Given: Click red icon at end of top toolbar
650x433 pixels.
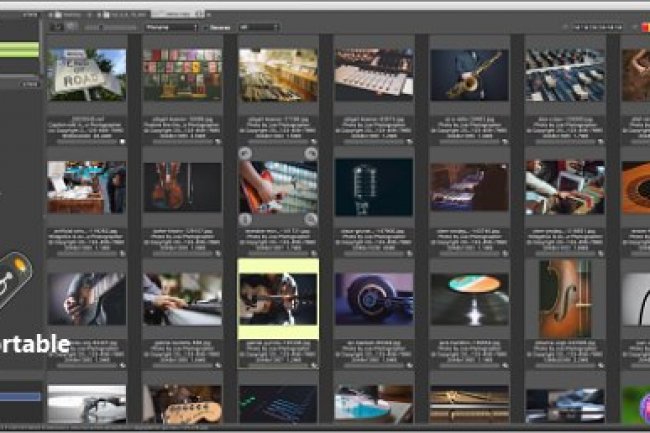Looking at the screenshot, I should (643, 27).
